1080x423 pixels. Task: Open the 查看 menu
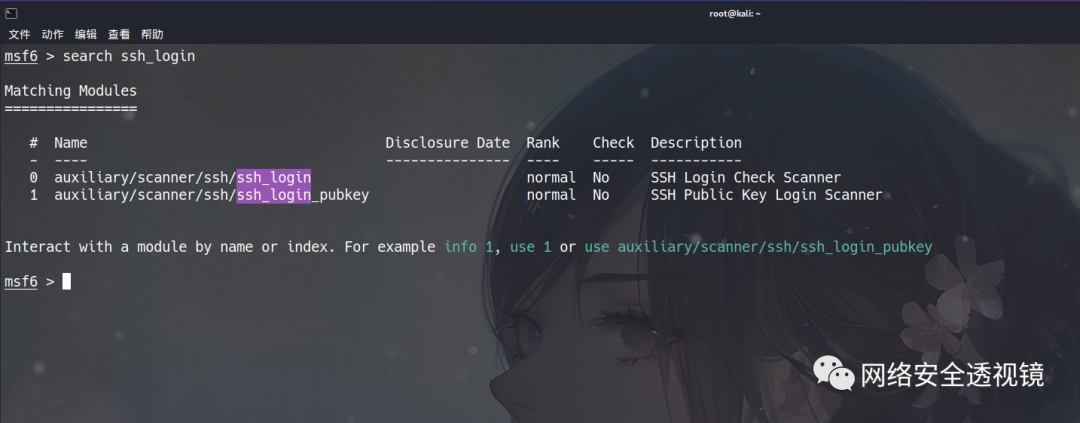coord(118,34)
